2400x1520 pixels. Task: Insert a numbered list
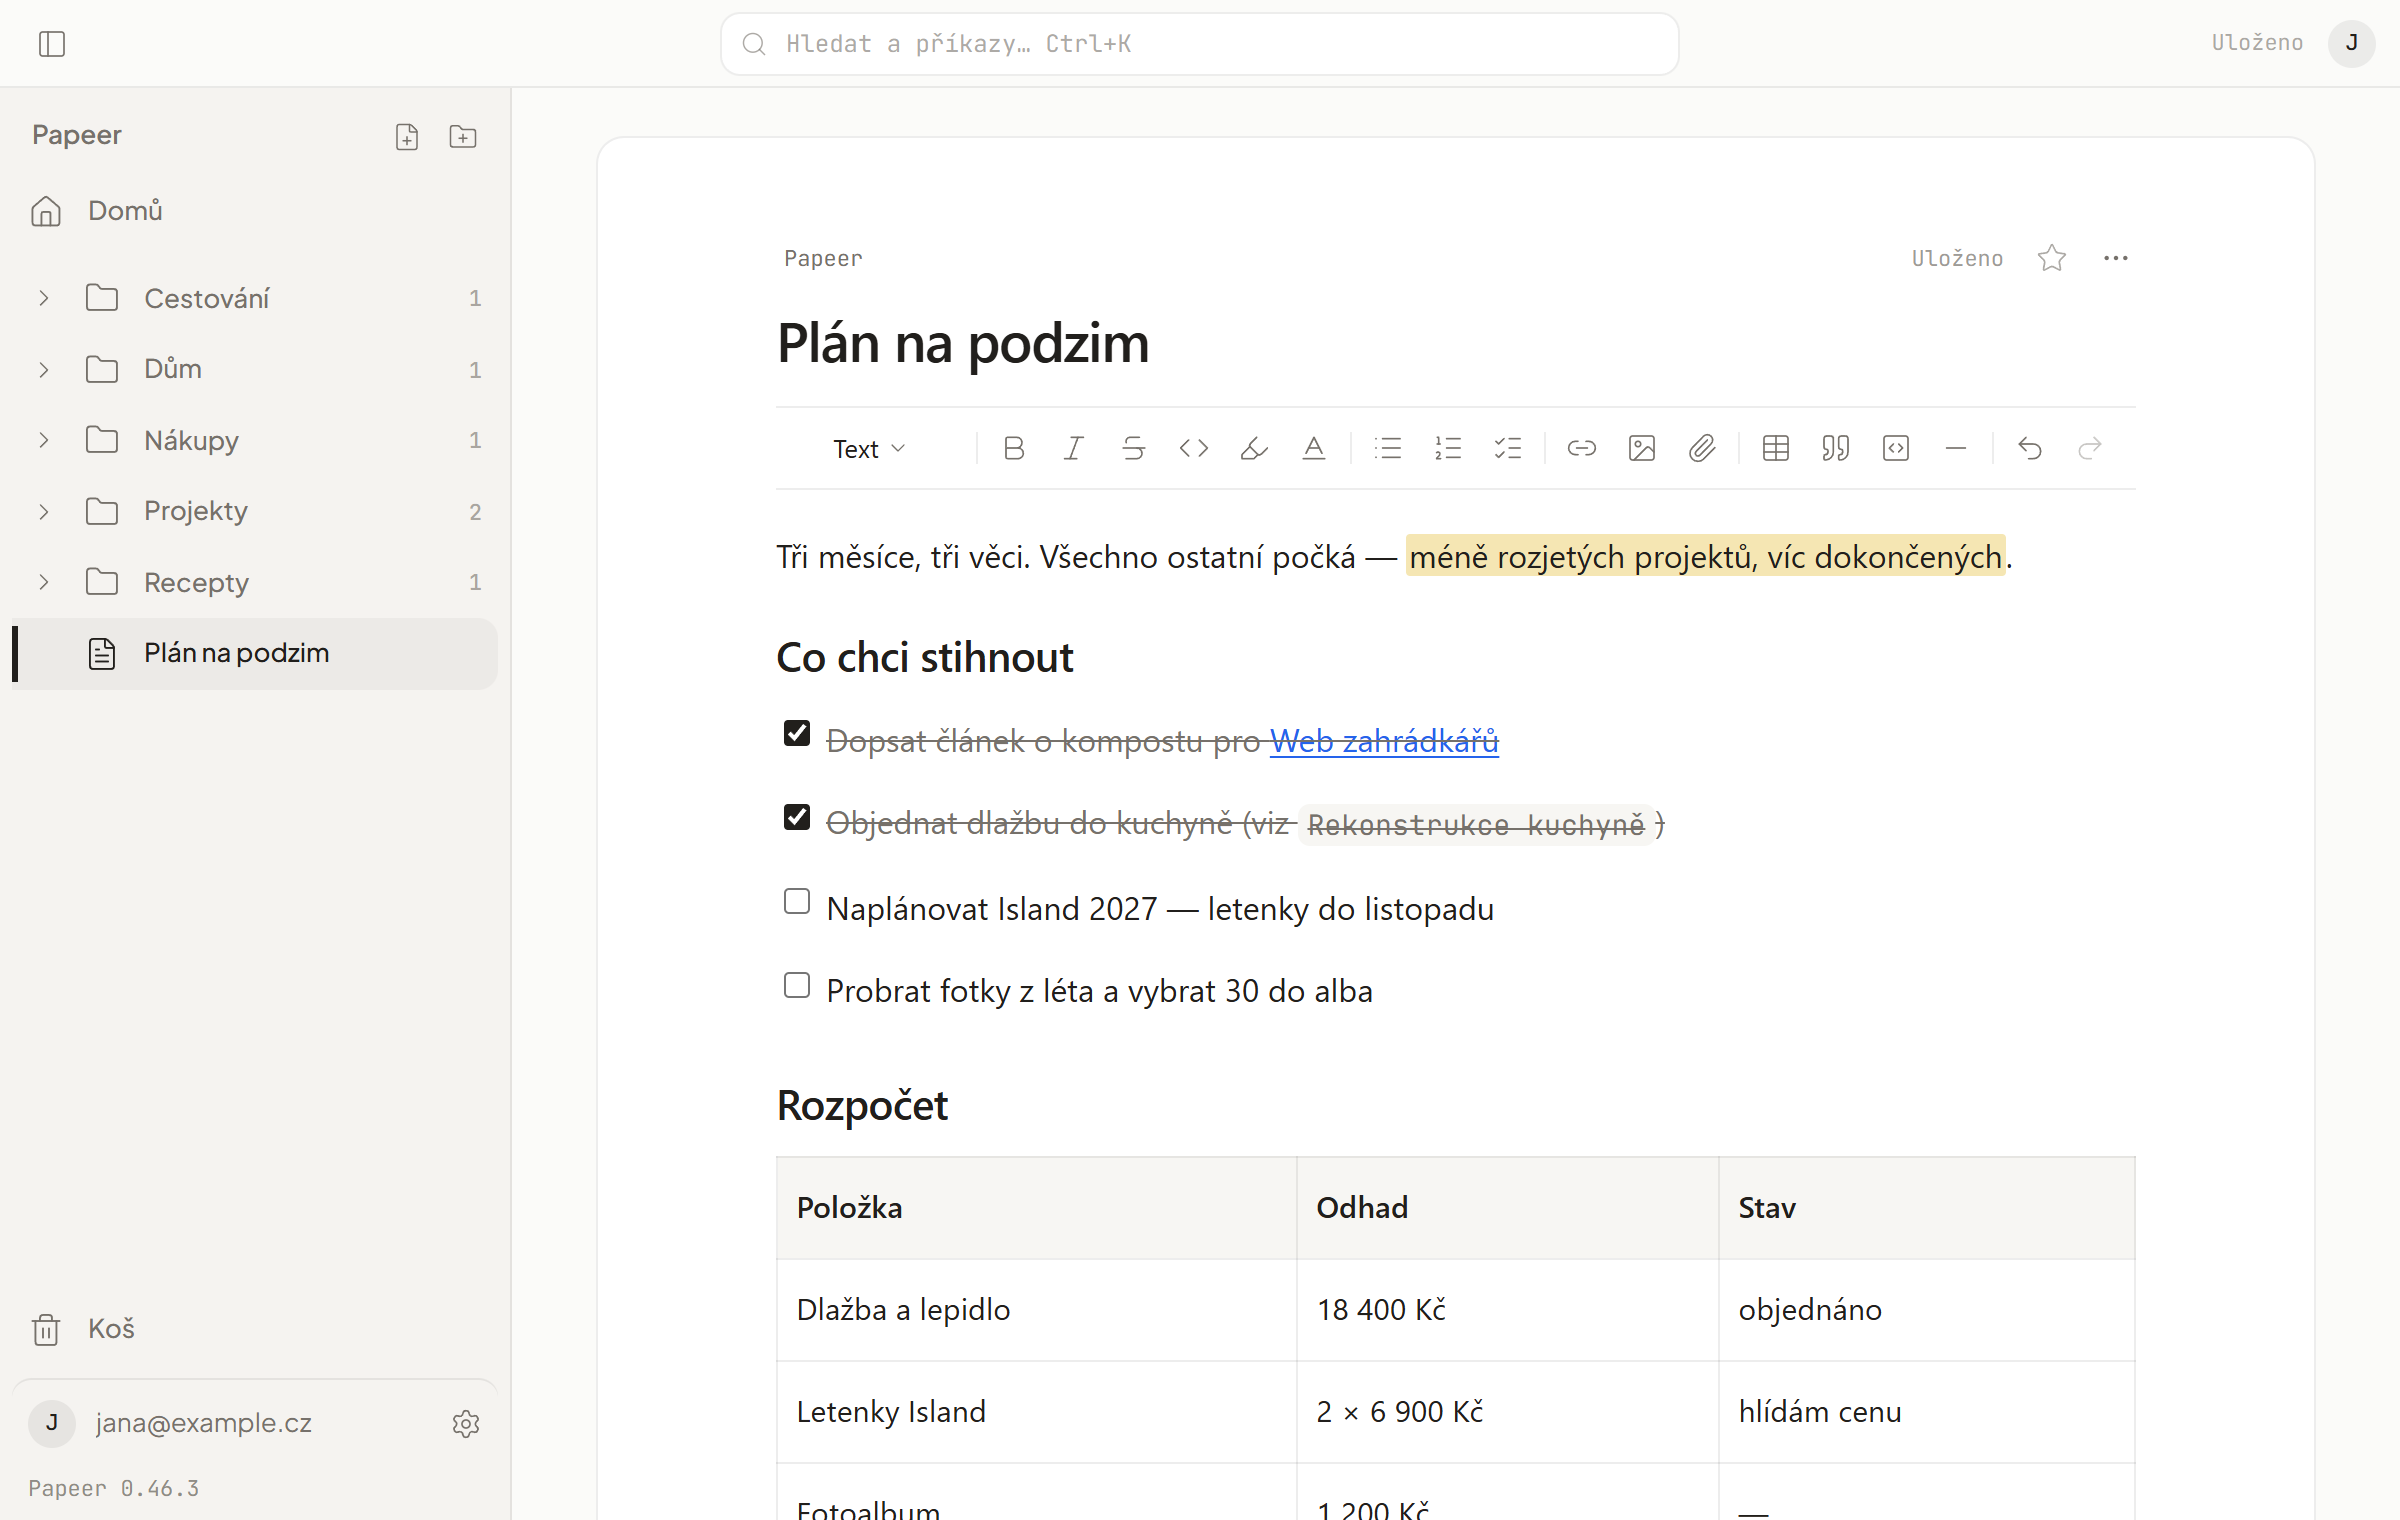pos(1448,449)
